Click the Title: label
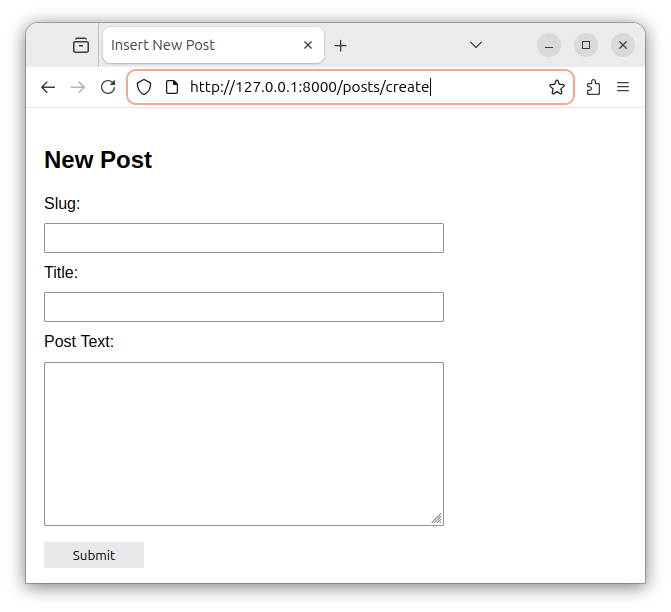This screenshot has width=671, height=612. coord(61,273)
